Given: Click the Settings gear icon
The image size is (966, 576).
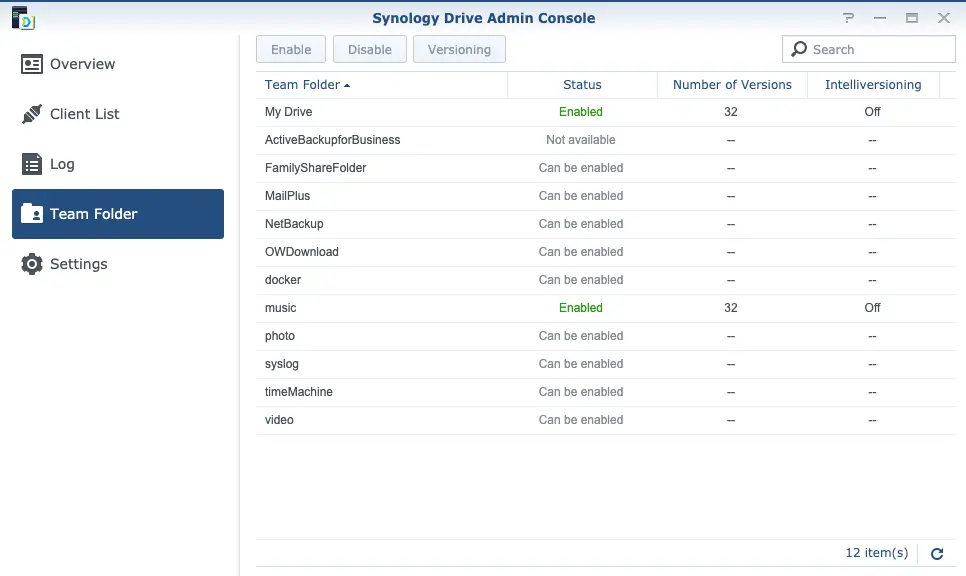Looking at the screenshot, I should coord(31,264).
